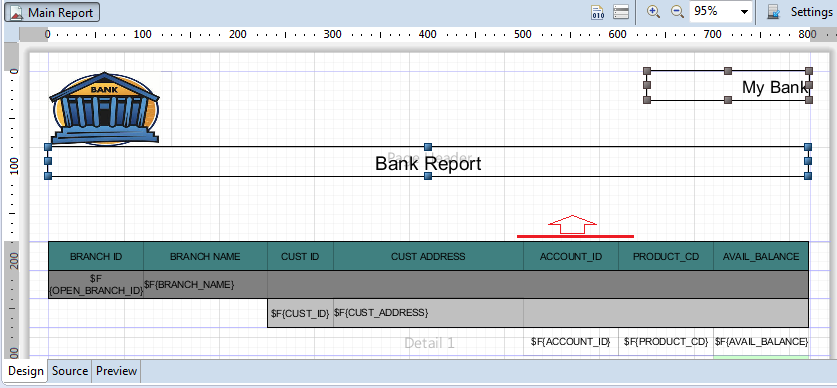Select the bank logo image element
This screenshot has height=388, width=837.
coord(104,108)
